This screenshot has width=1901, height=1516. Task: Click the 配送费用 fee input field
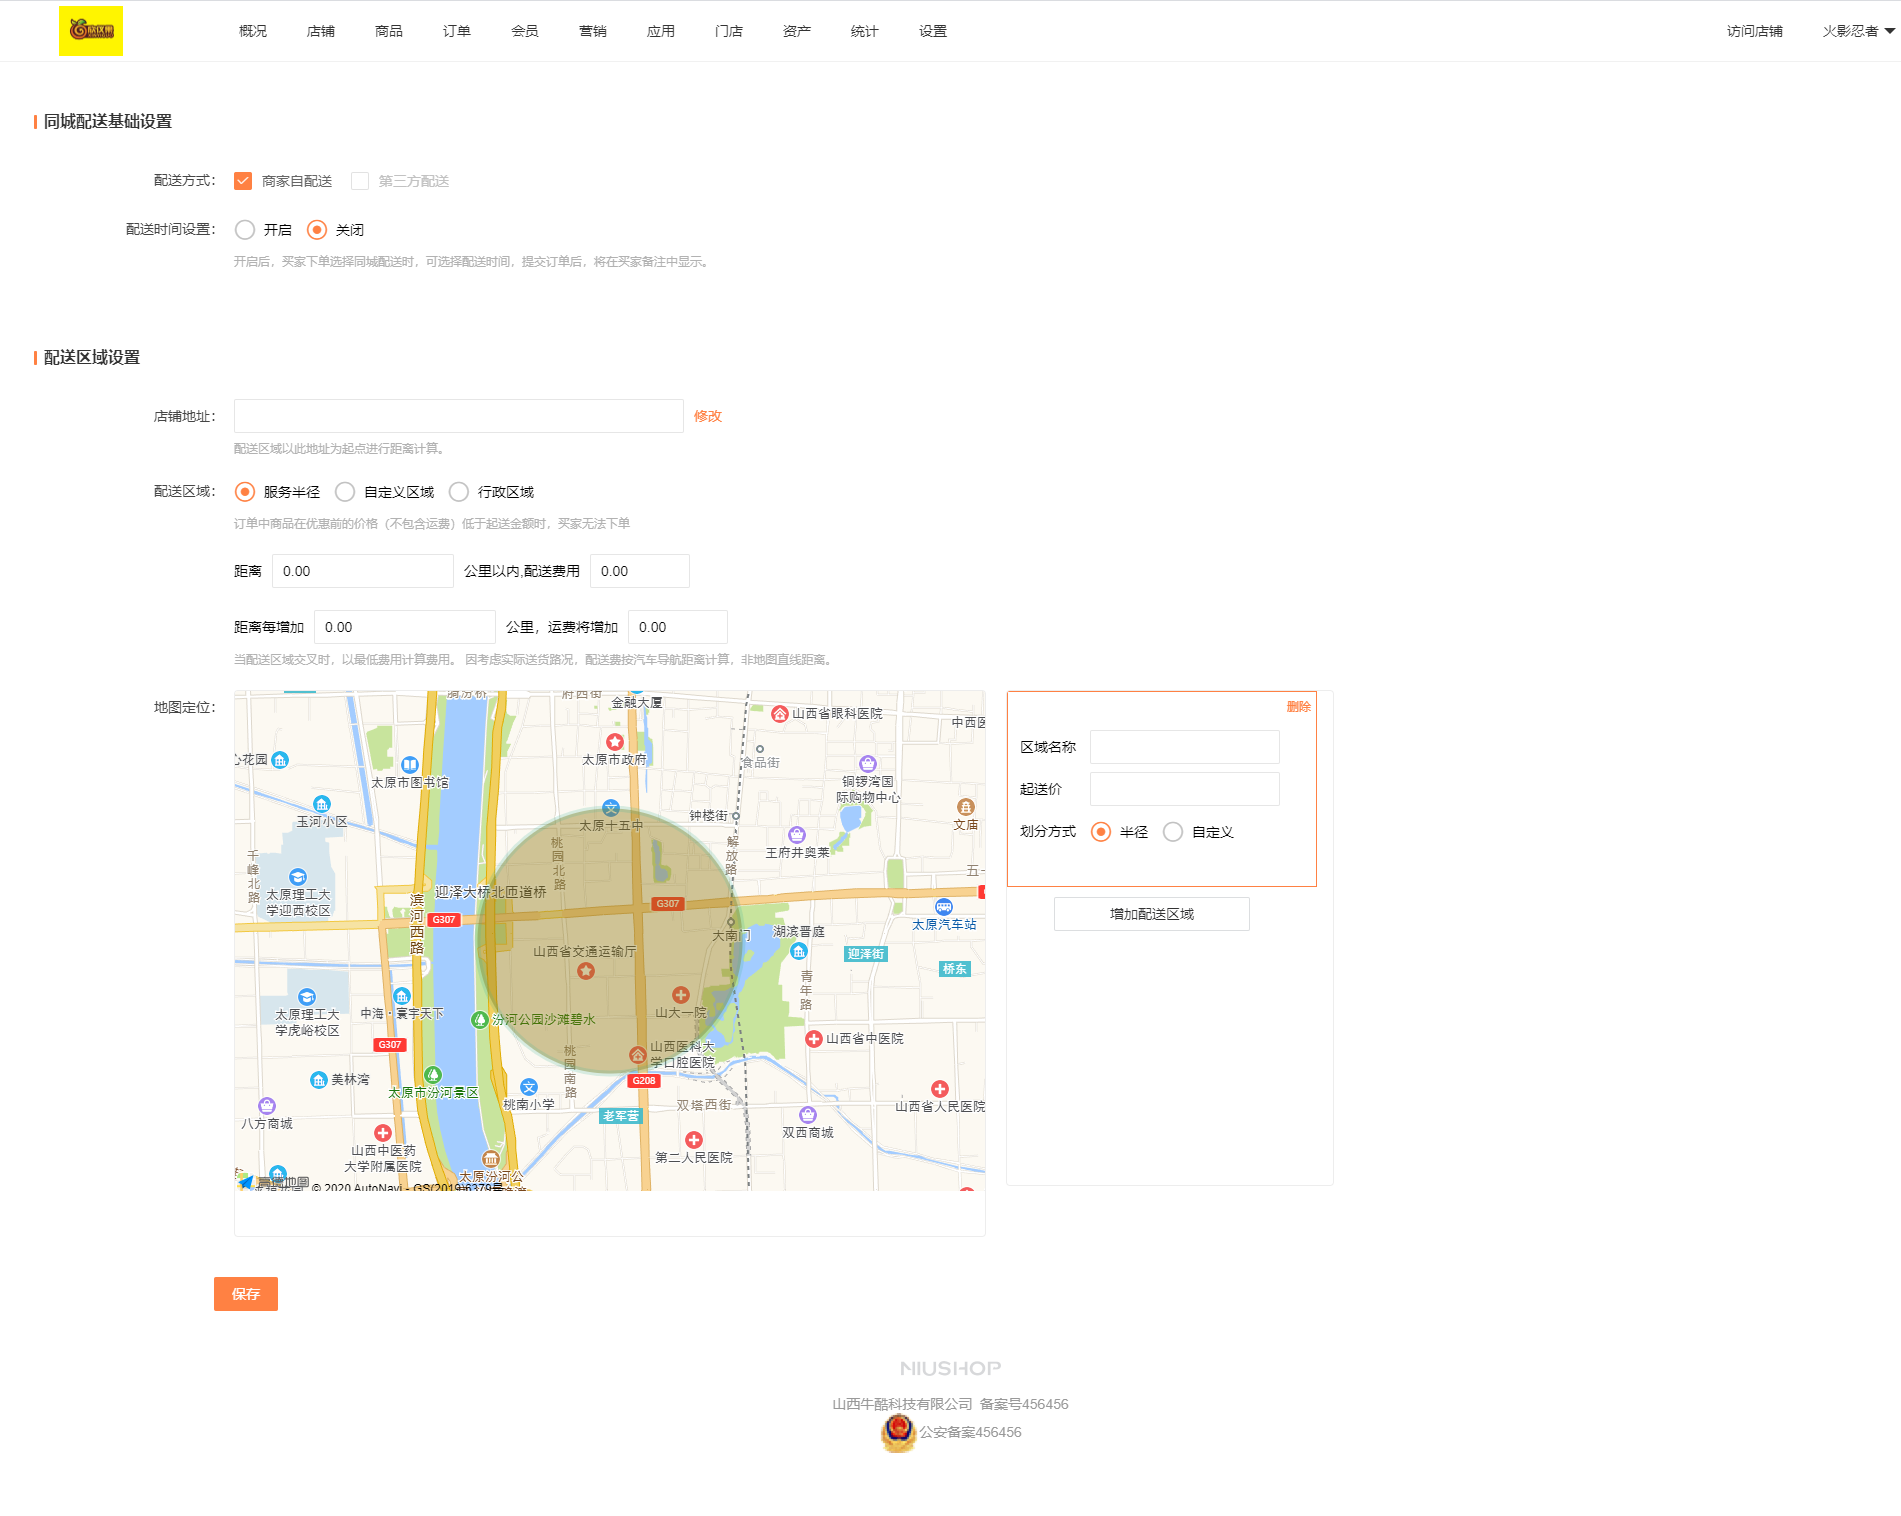click(640, 571)
